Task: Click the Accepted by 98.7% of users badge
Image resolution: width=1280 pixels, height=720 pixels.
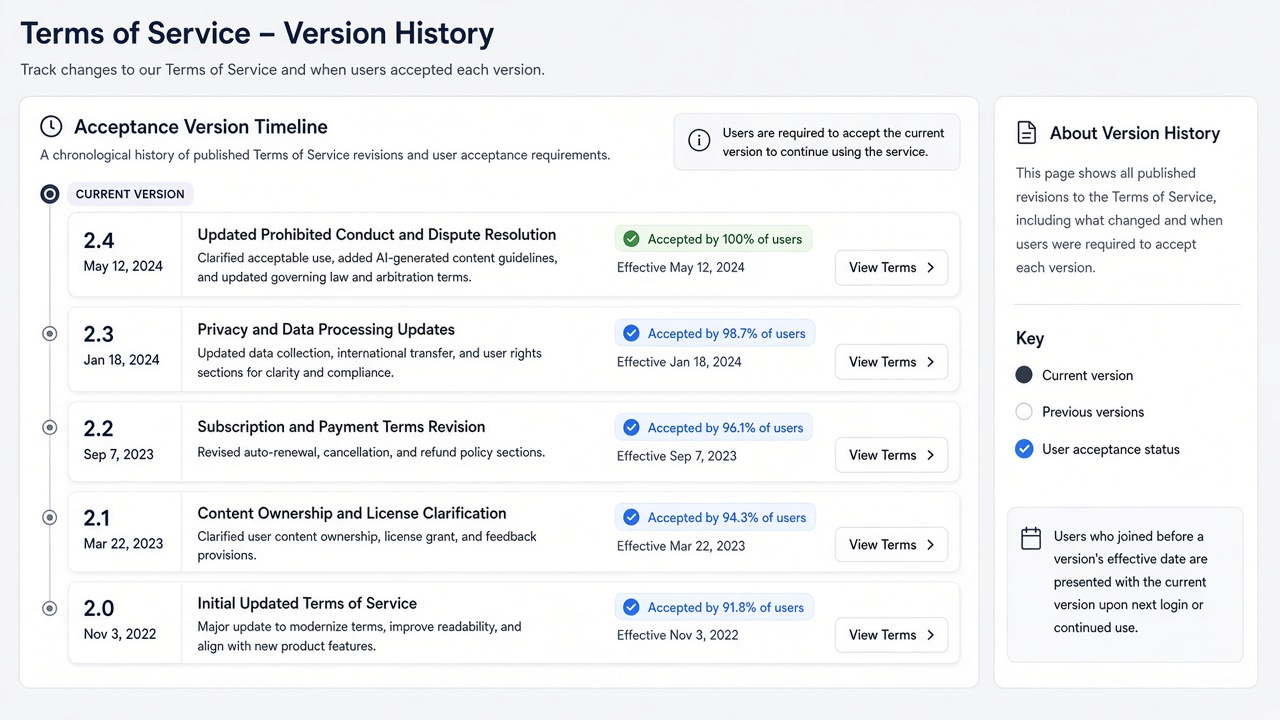Action: click(x=715, y=333)
